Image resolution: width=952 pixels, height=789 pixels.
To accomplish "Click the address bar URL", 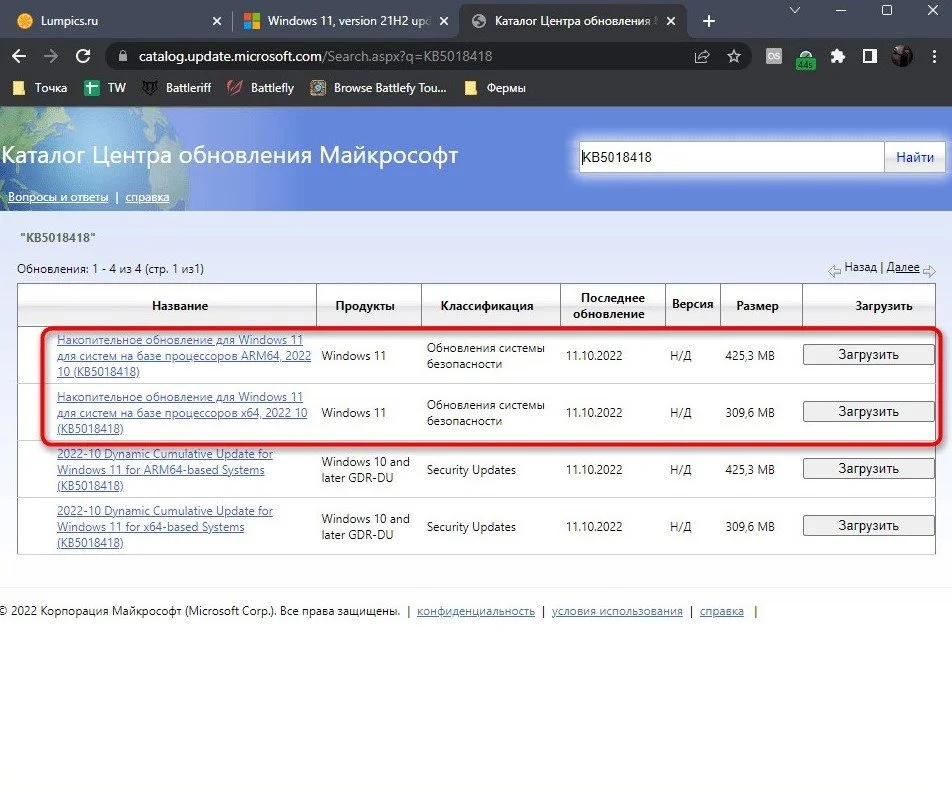I will [x=315, y=56].
